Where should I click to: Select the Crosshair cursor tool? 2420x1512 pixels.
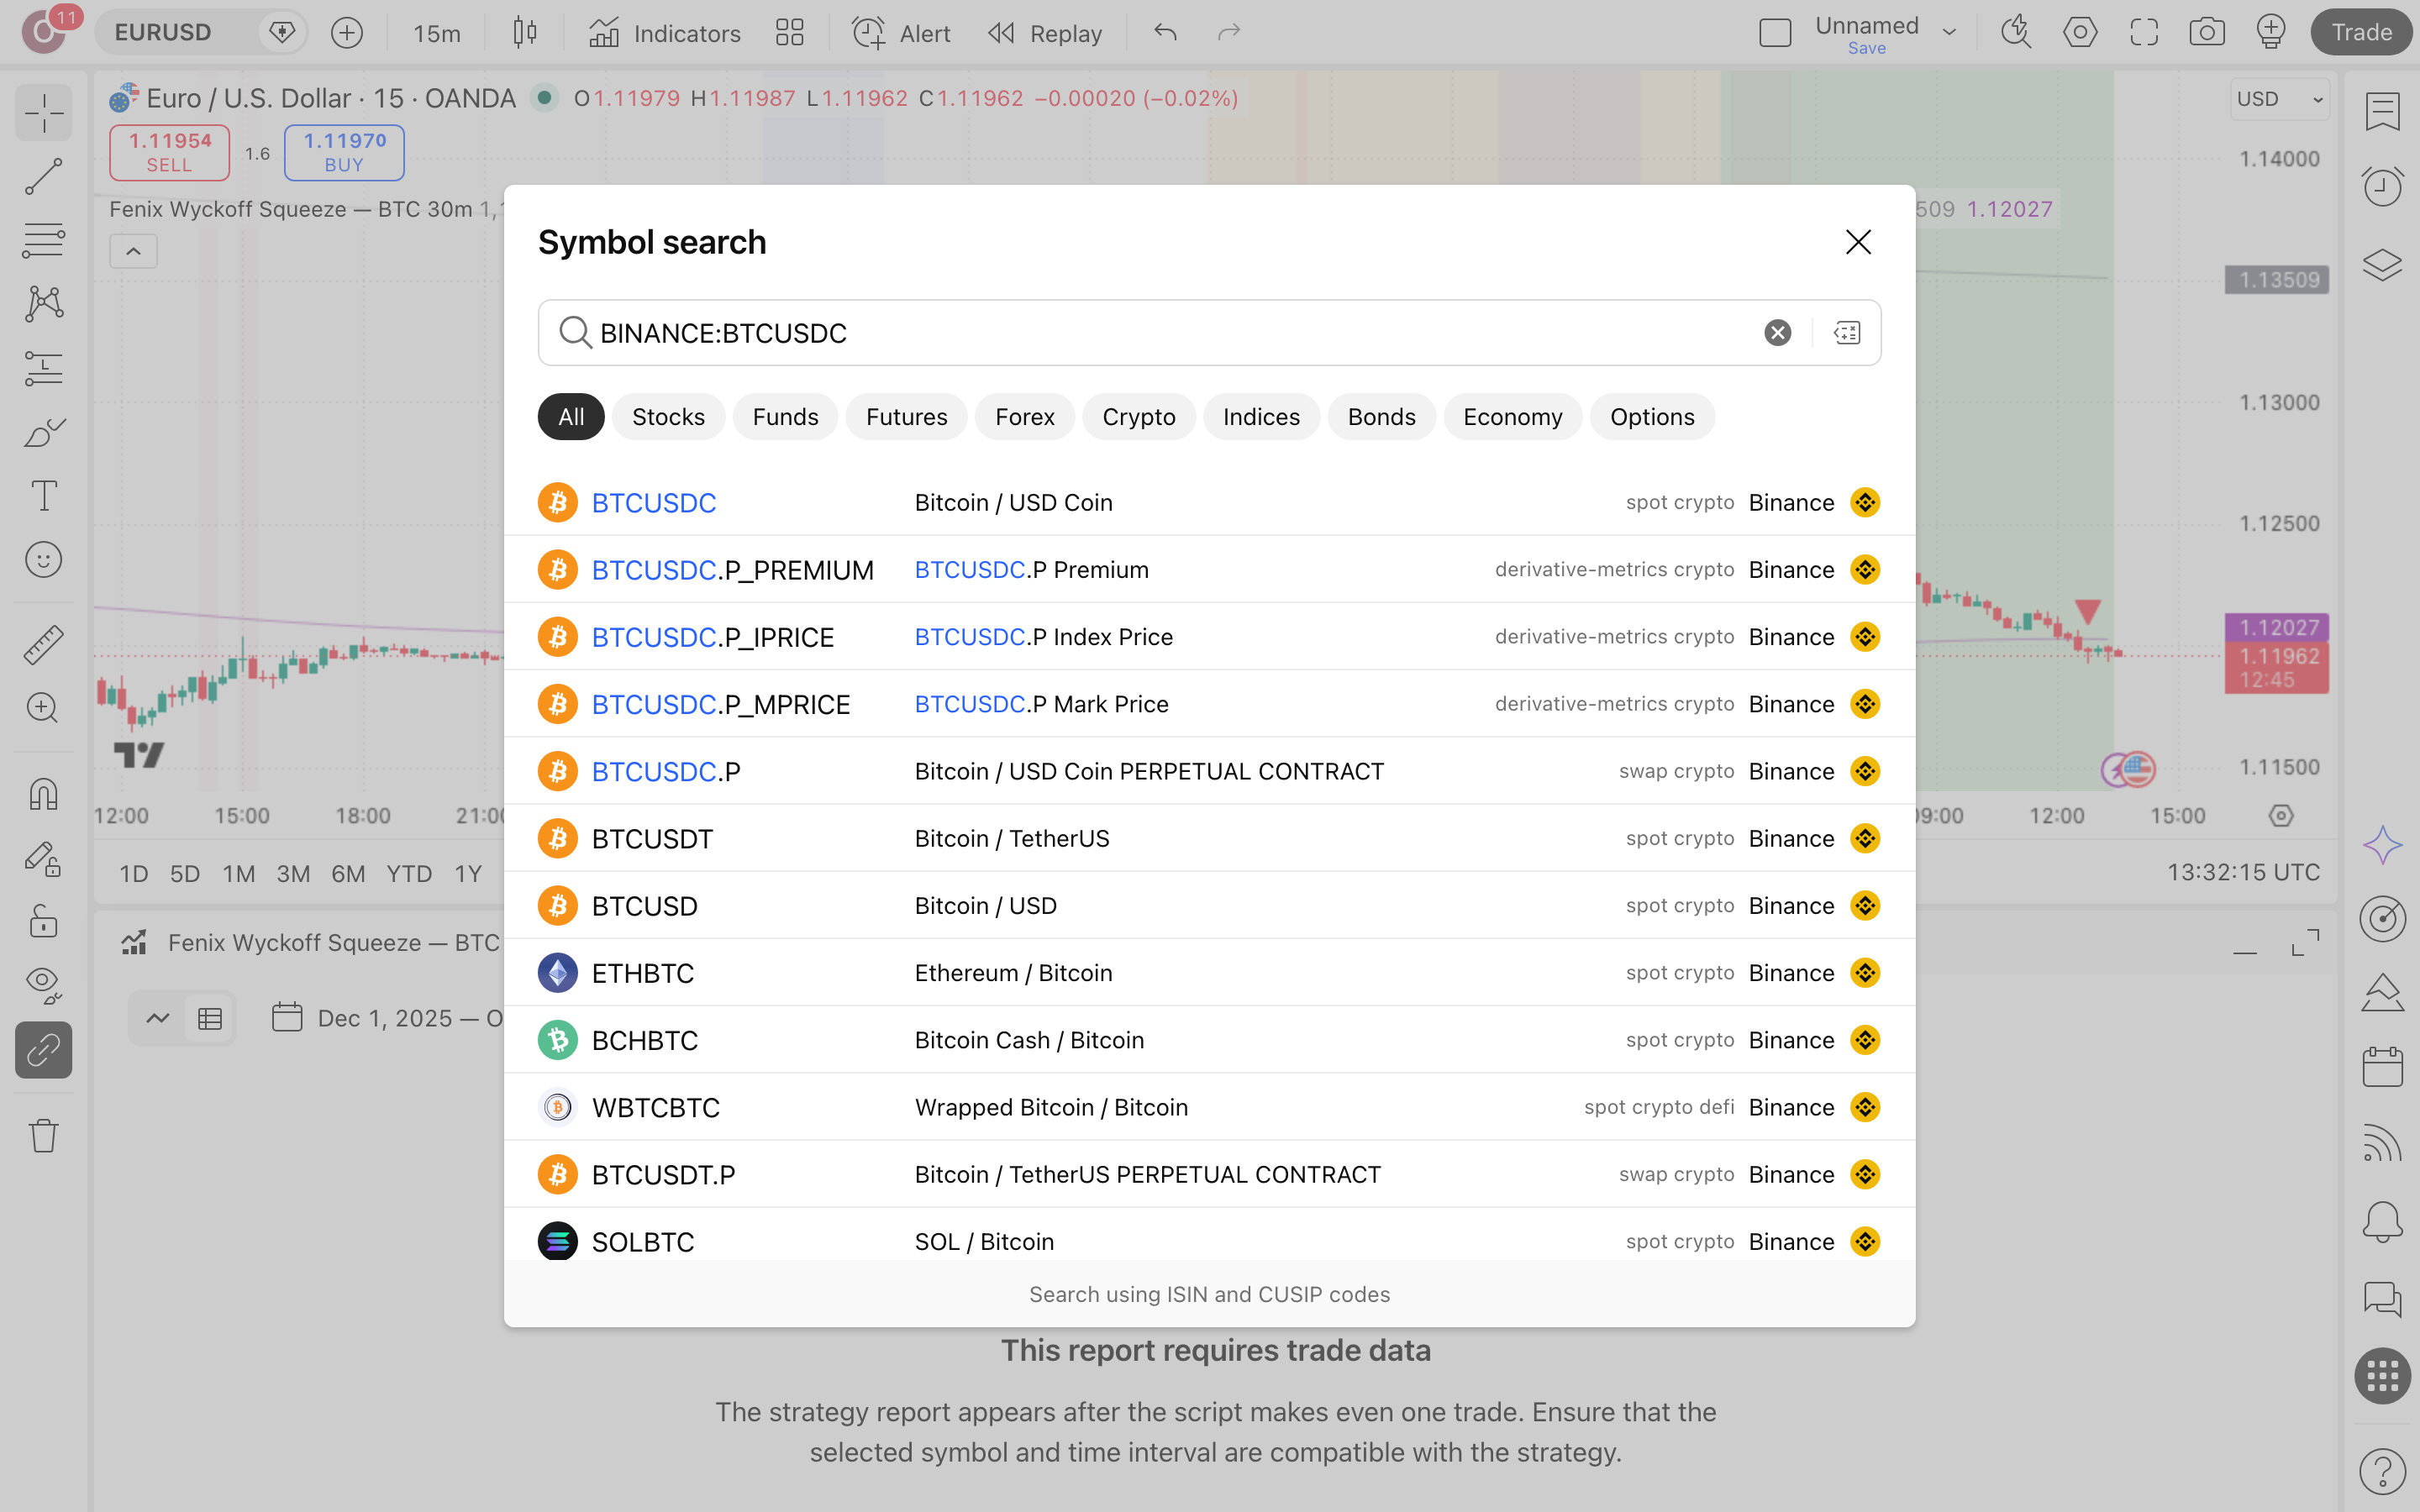tap(44, 112)
